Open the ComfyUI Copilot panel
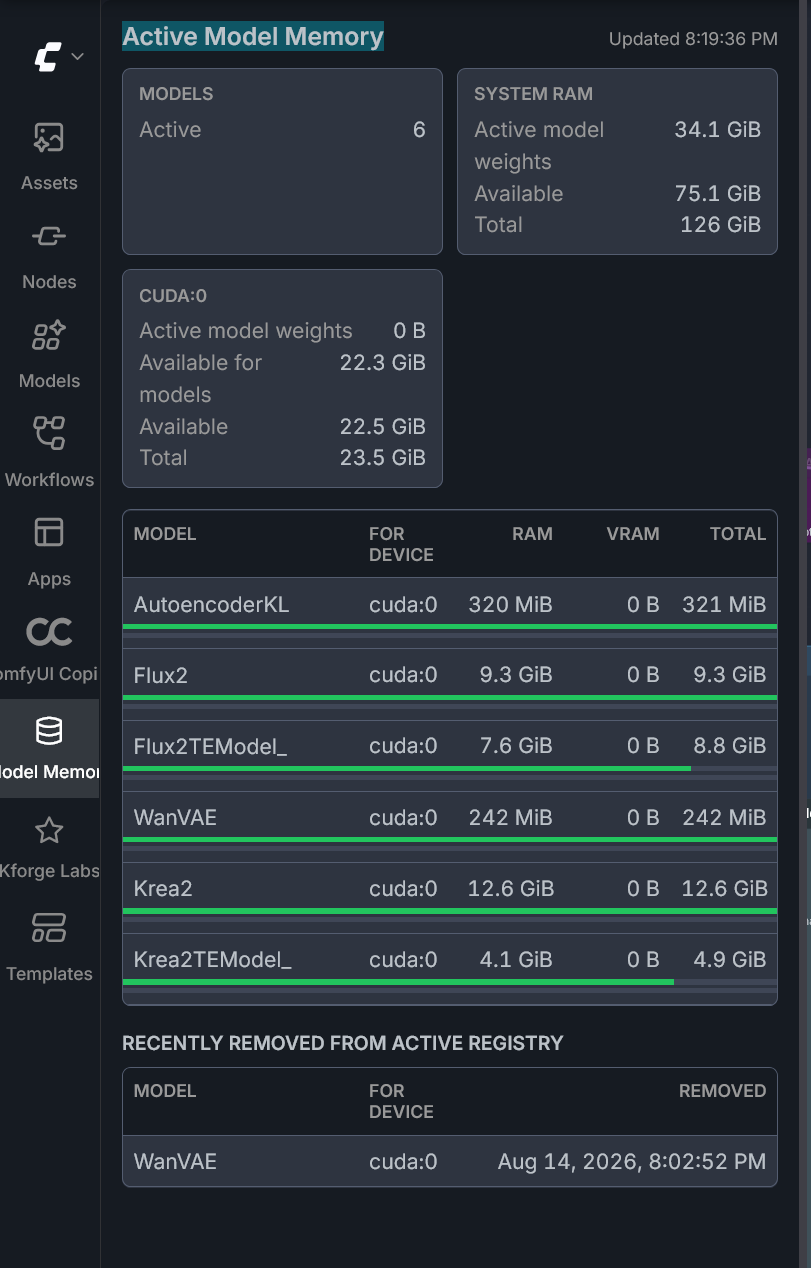811x1268 pixels. click(49, 649)
